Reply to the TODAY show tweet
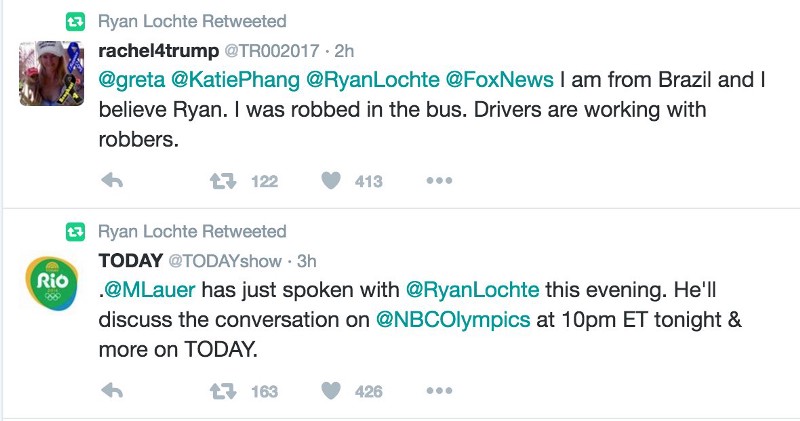The height and width of the screenshot is (421, 800). coord(113,391)
